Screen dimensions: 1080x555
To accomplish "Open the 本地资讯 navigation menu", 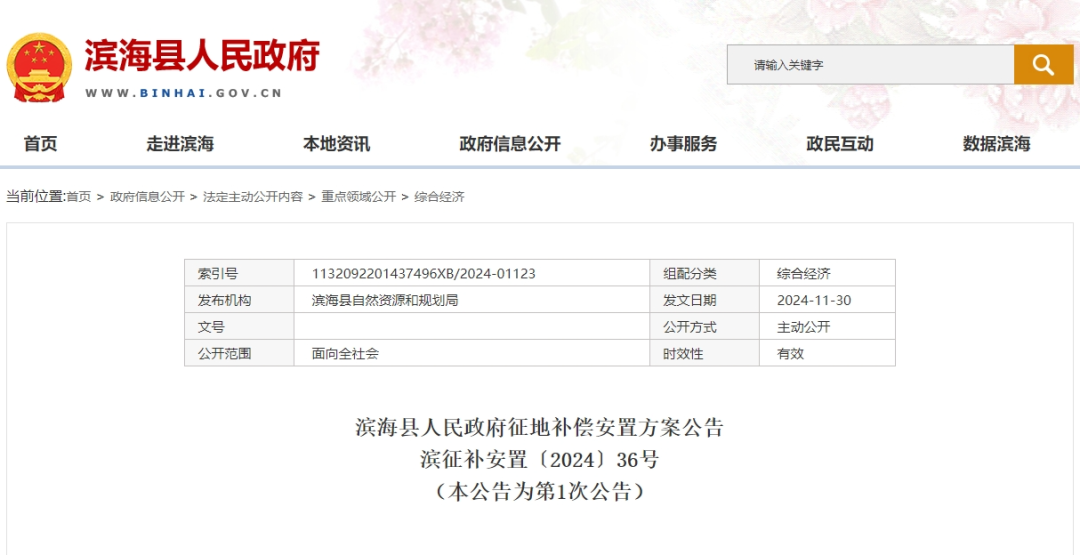I will pos(336,144).
